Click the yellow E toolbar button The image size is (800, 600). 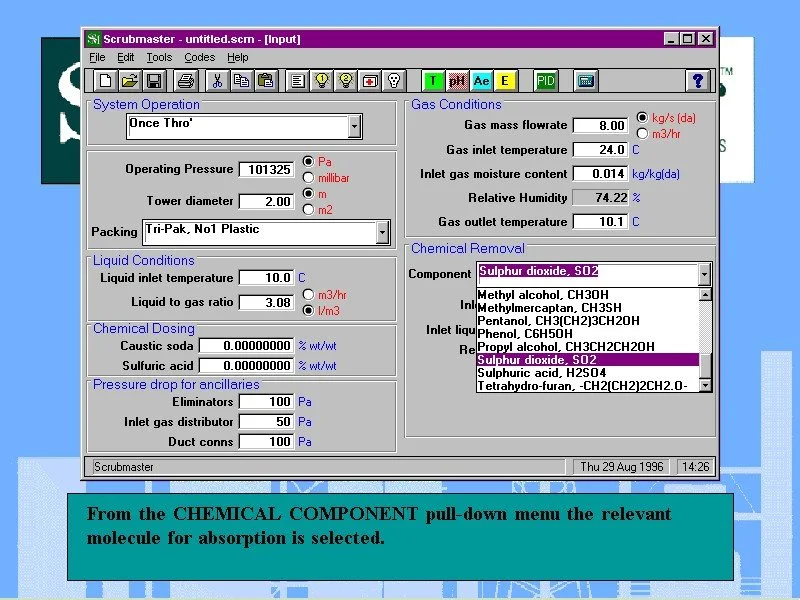pos(505,81)
